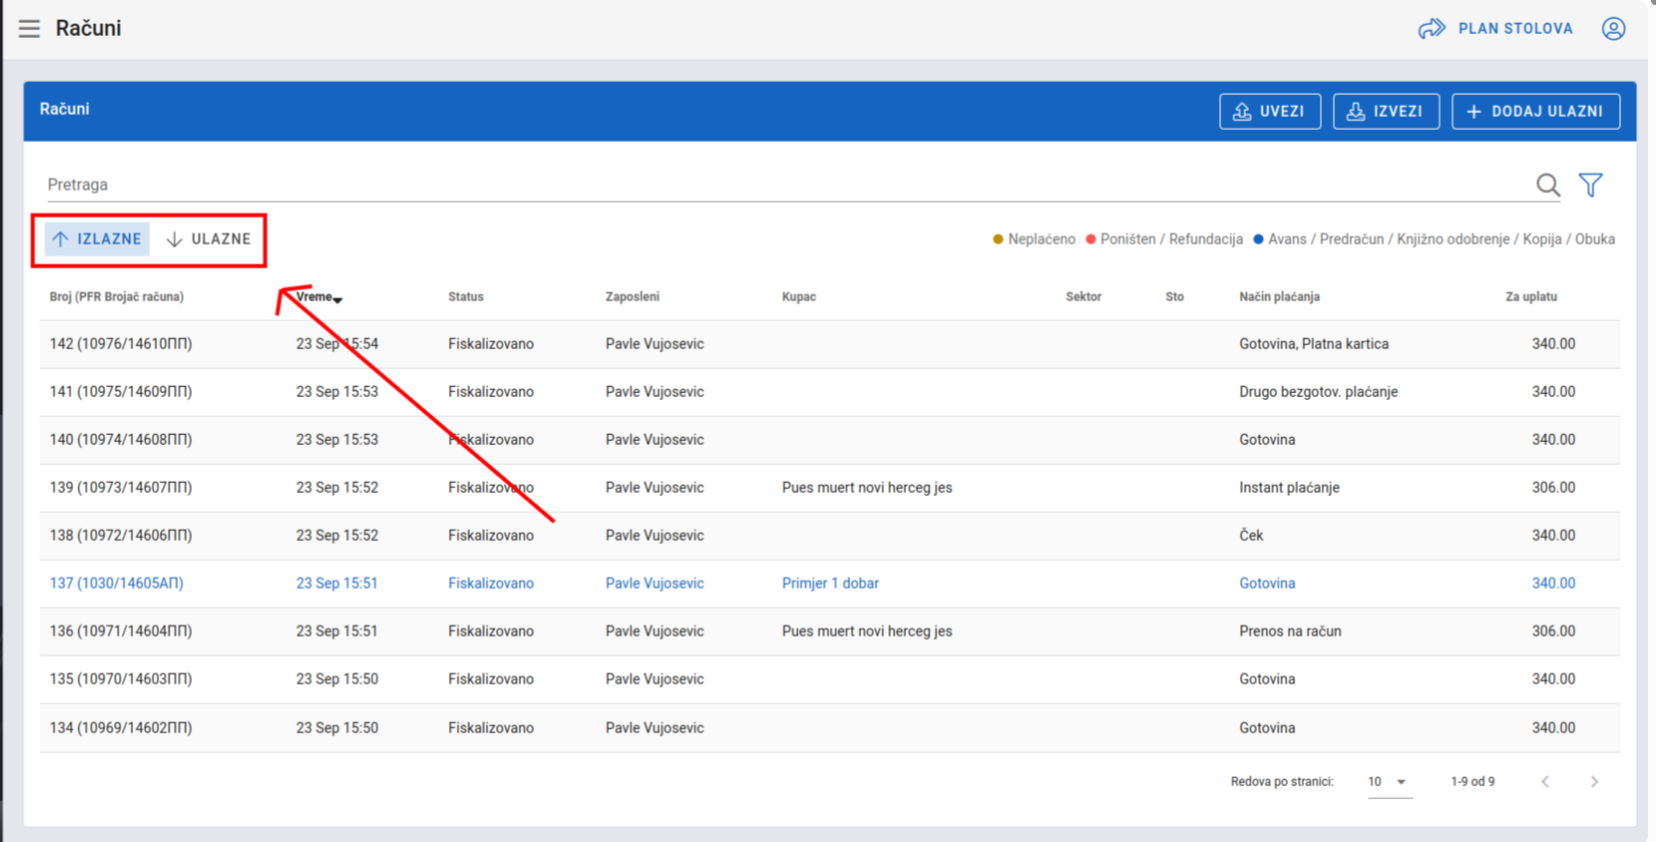Open the hamburger navigation menu

29,28
